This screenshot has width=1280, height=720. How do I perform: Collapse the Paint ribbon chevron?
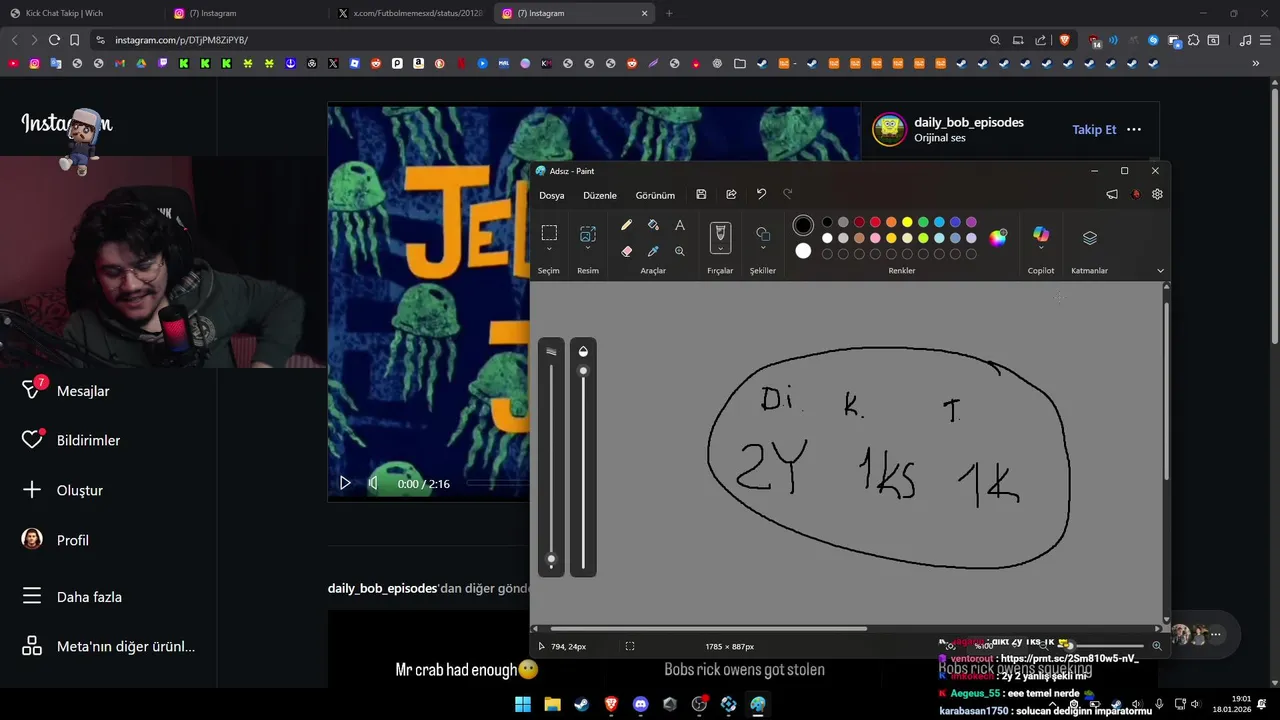coord(1160,270)
